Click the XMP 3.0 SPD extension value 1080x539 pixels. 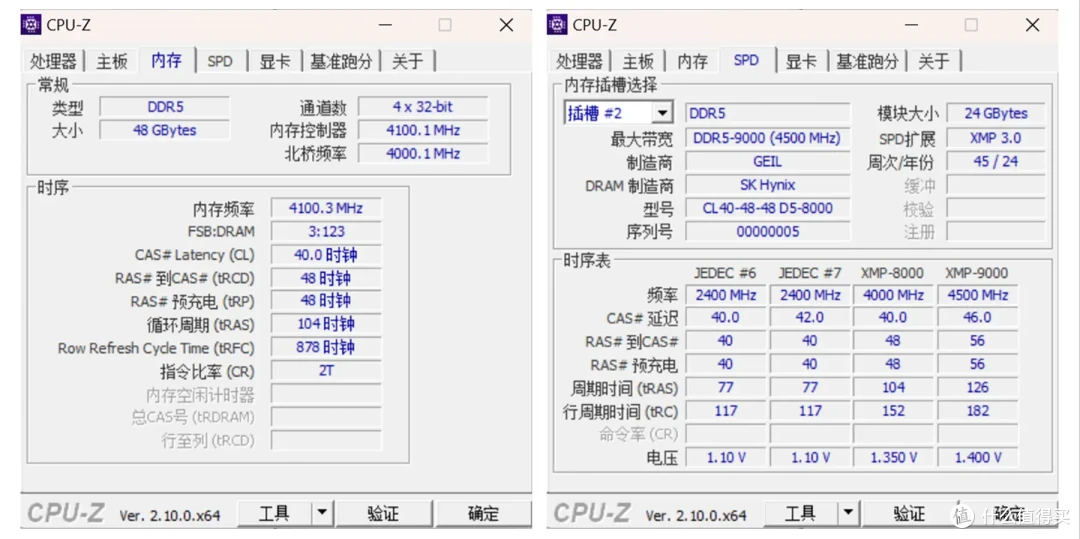(995, 138)
